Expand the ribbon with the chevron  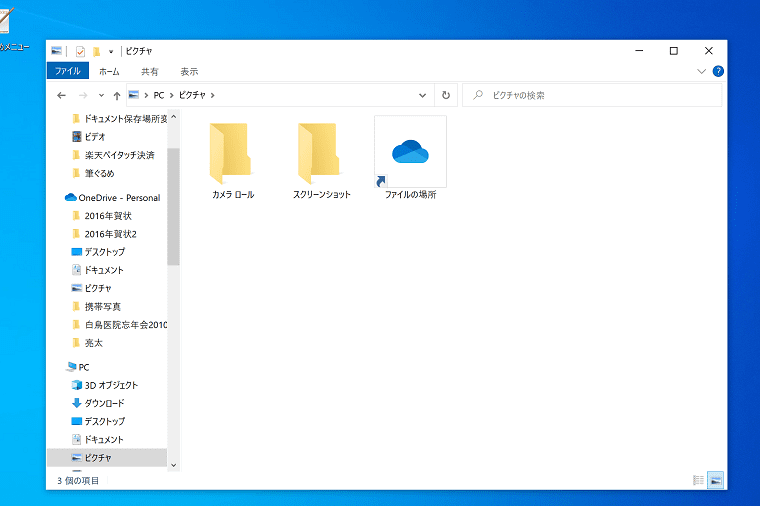point(701,71)
